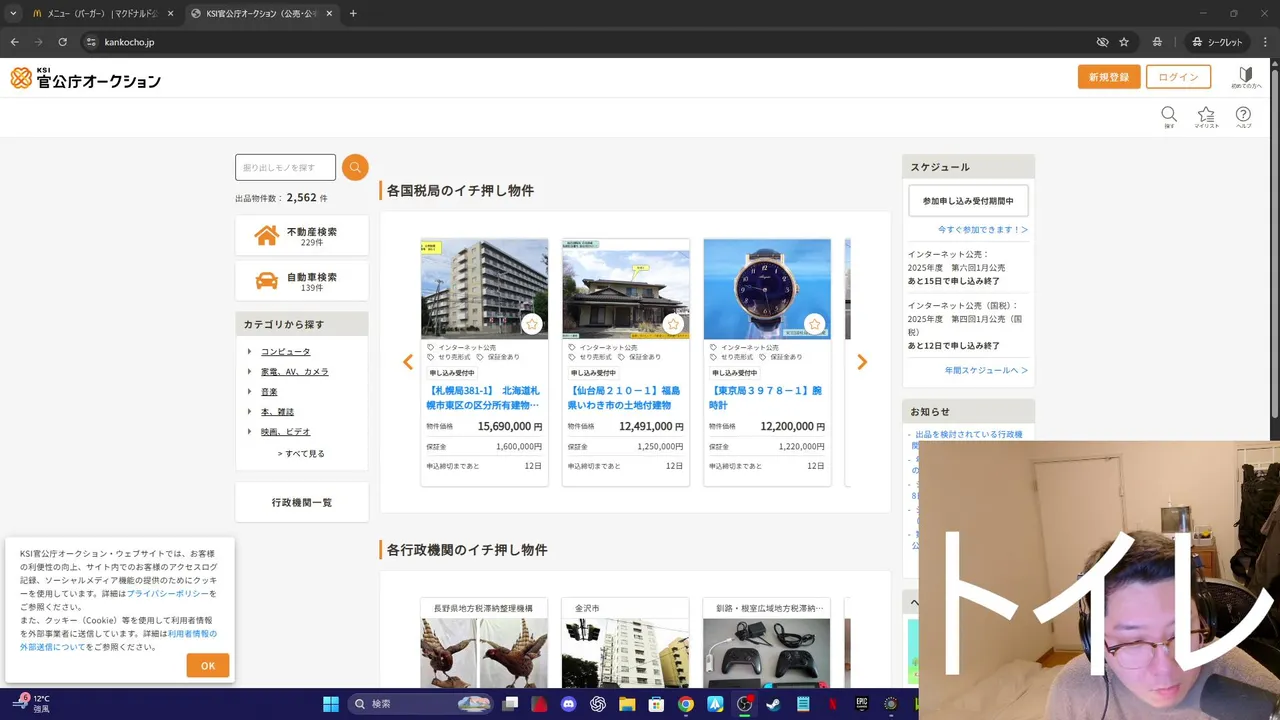
Task: Click the eye-slash tracking protection icon
Action: coord(1102,42)
